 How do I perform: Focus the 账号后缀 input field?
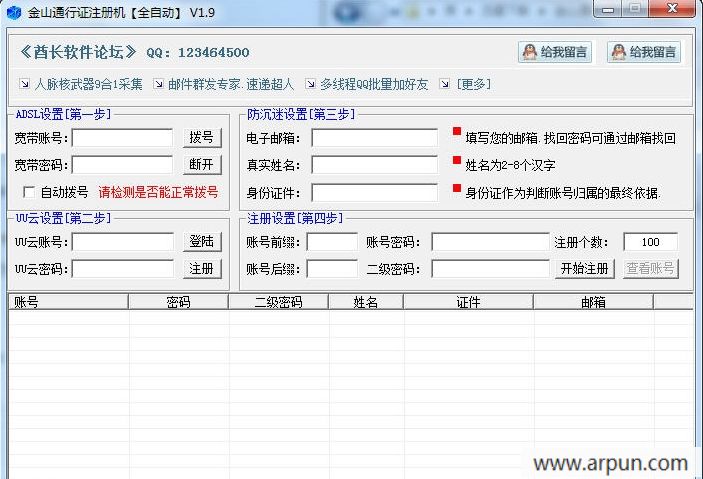click(332, 269)
